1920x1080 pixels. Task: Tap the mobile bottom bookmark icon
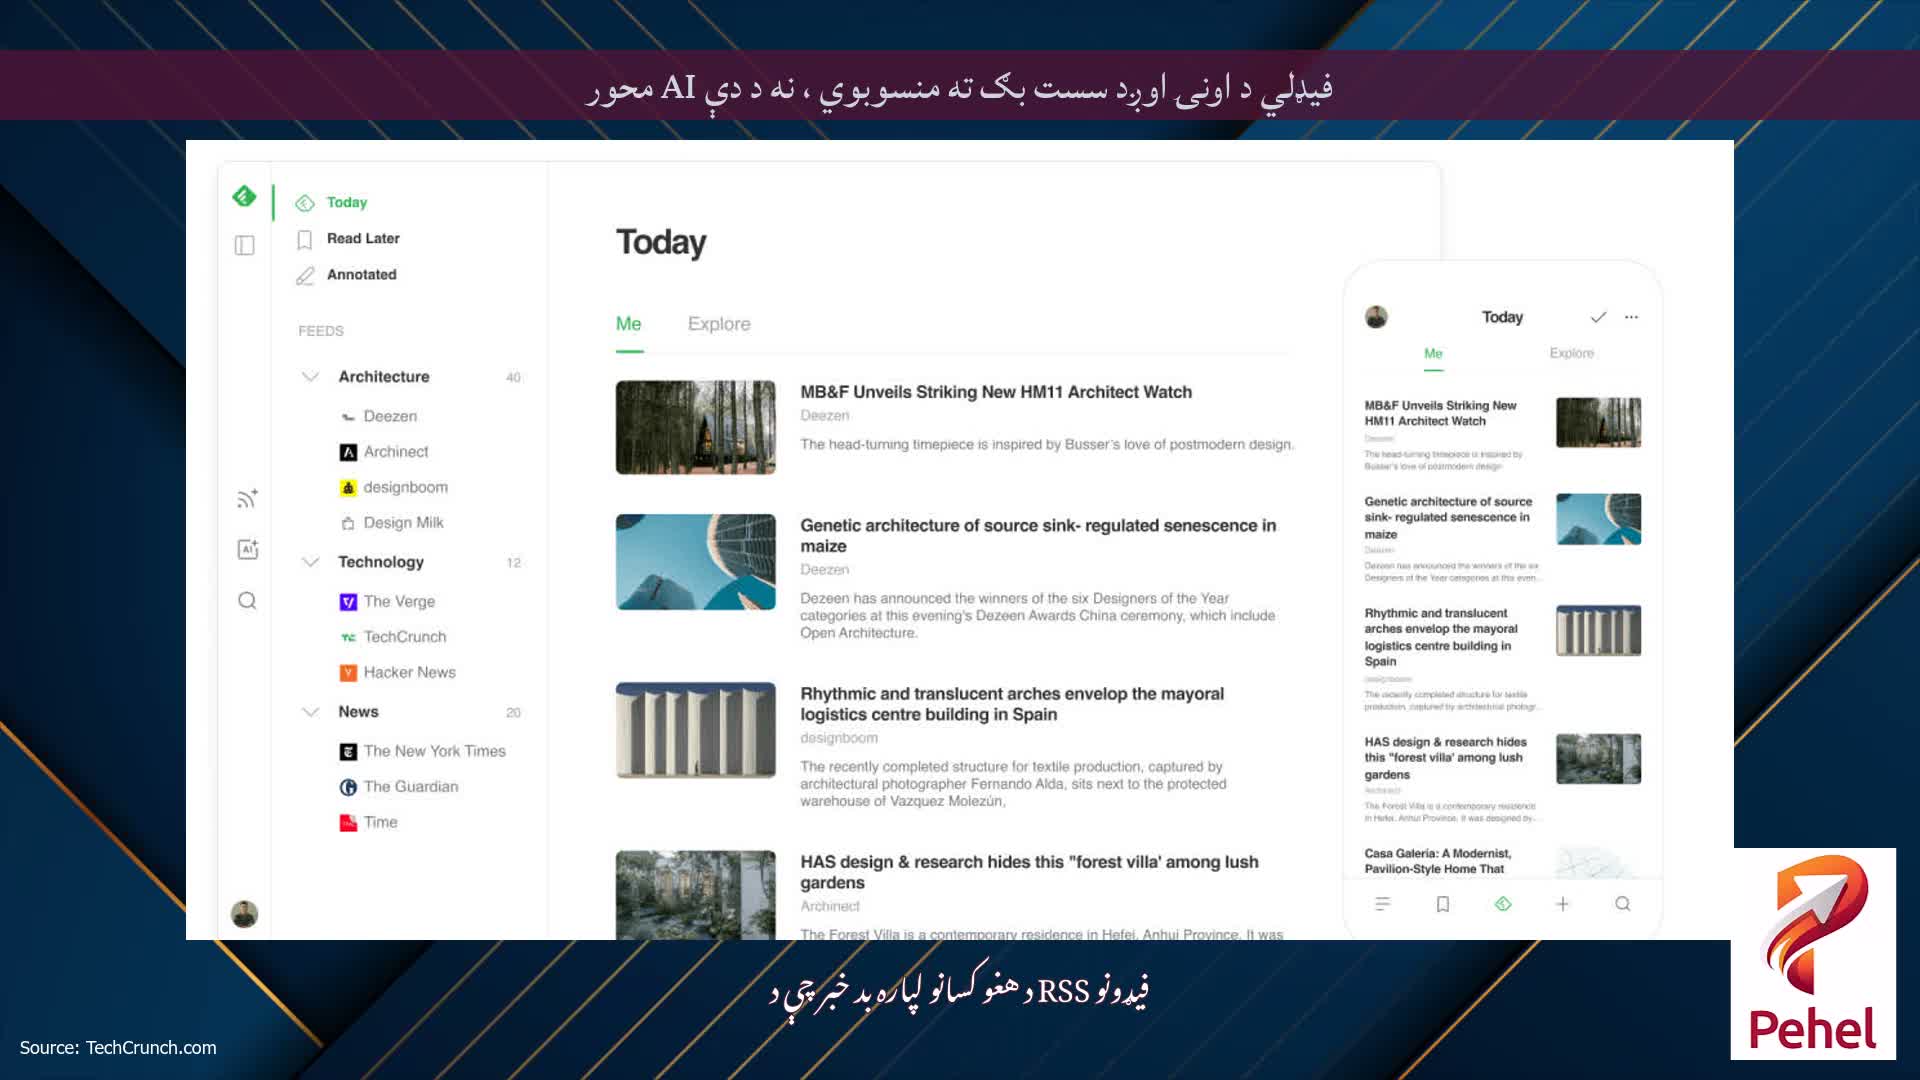click(x=1442, y=904)
